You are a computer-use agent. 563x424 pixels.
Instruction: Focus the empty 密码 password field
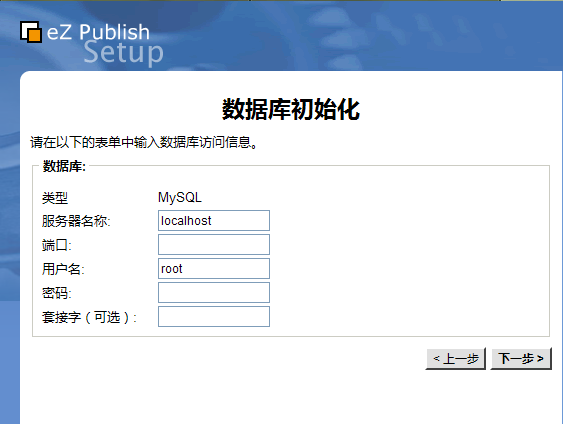pyautogui.click(x=214, y=293)
